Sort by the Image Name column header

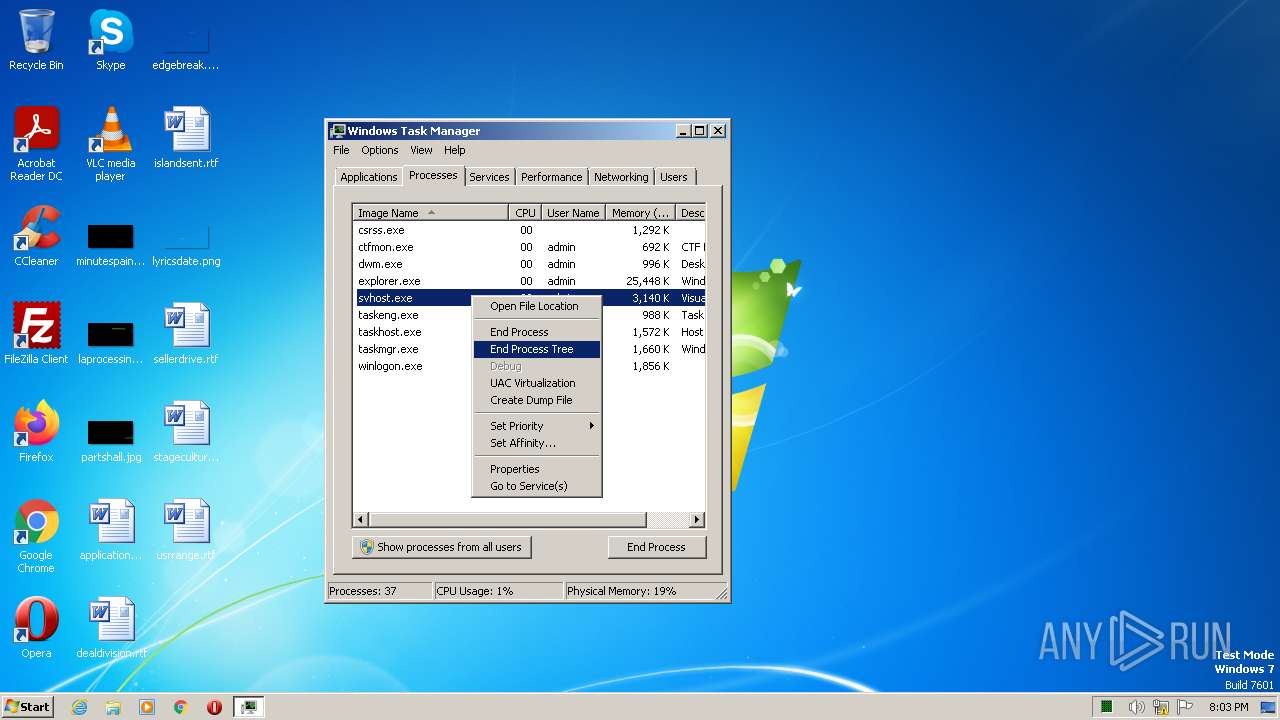(431, 213)
